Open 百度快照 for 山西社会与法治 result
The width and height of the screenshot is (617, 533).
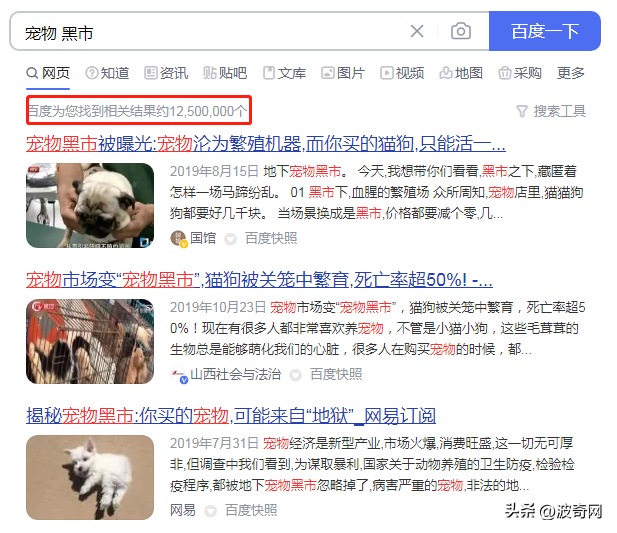pos(336,374)
